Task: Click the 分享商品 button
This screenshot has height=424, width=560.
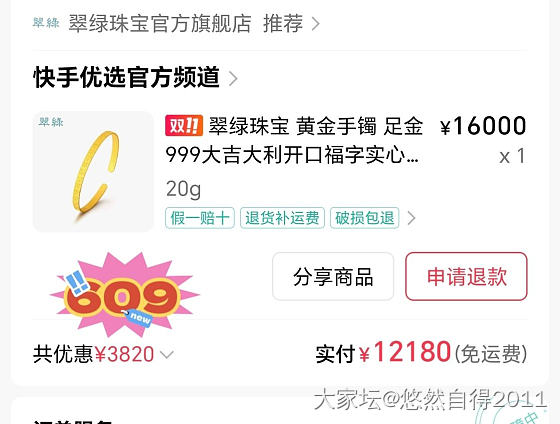Action: [333, 276]
